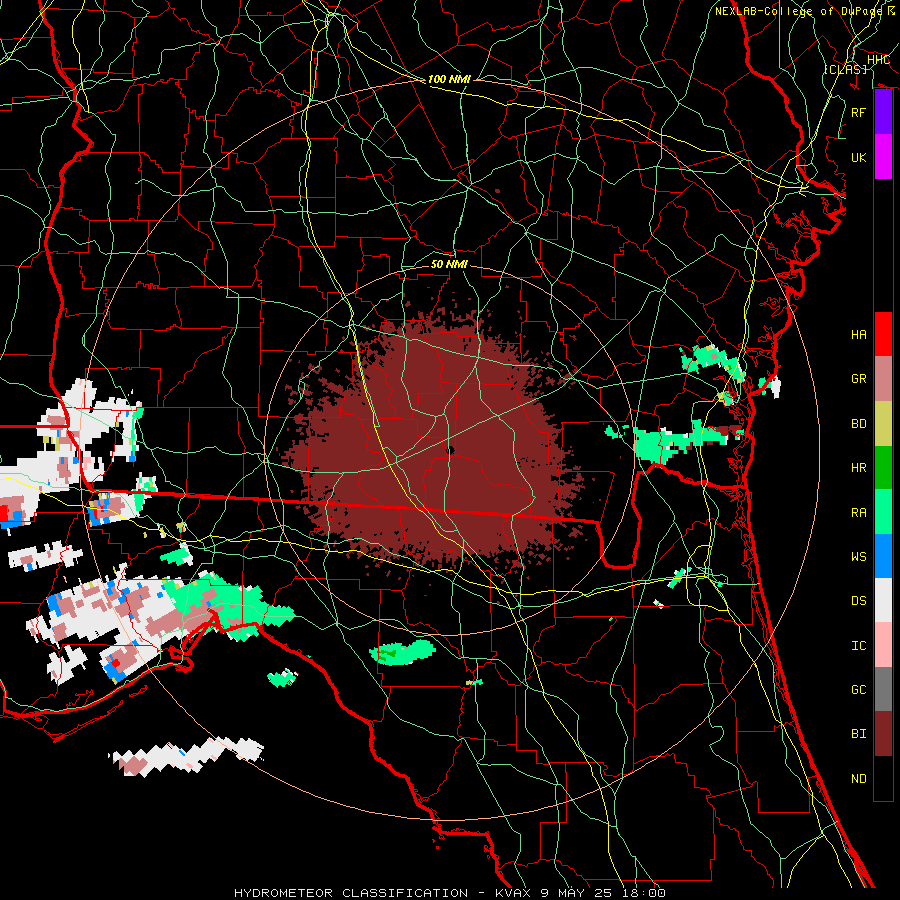The width and height of the screenshot is (900, 900).
Task: Click the DS legend label
Action: click(858, 601)
